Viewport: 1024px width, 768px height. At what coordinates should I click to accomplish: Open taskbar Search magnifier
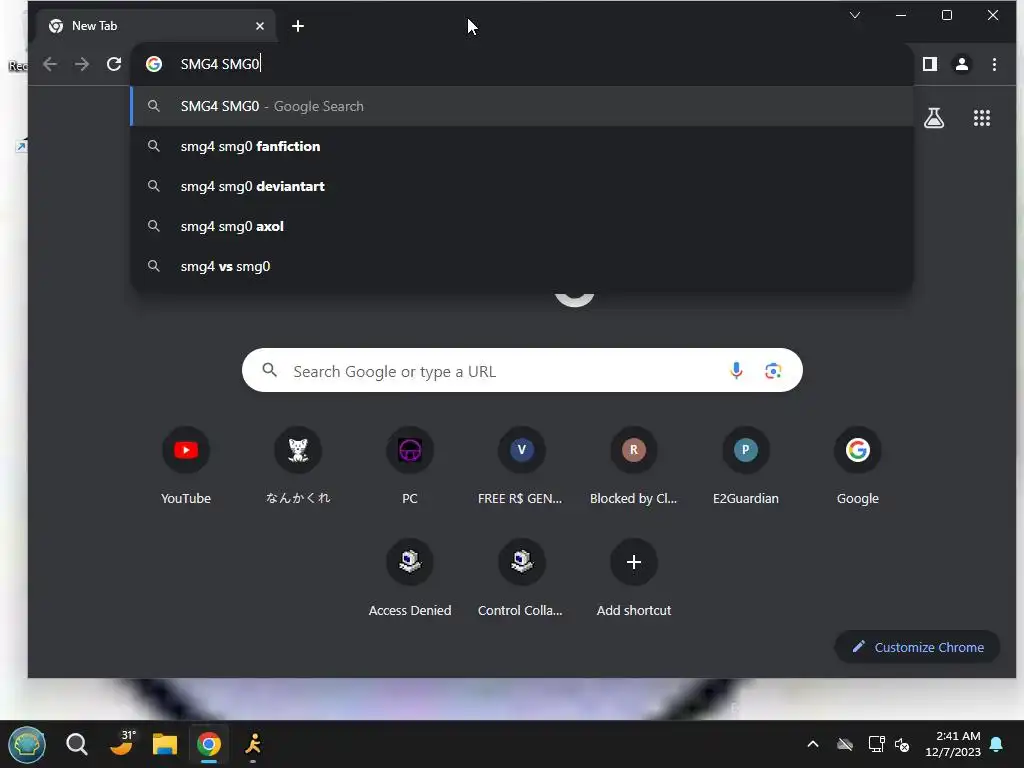click(x=76, y=744)
